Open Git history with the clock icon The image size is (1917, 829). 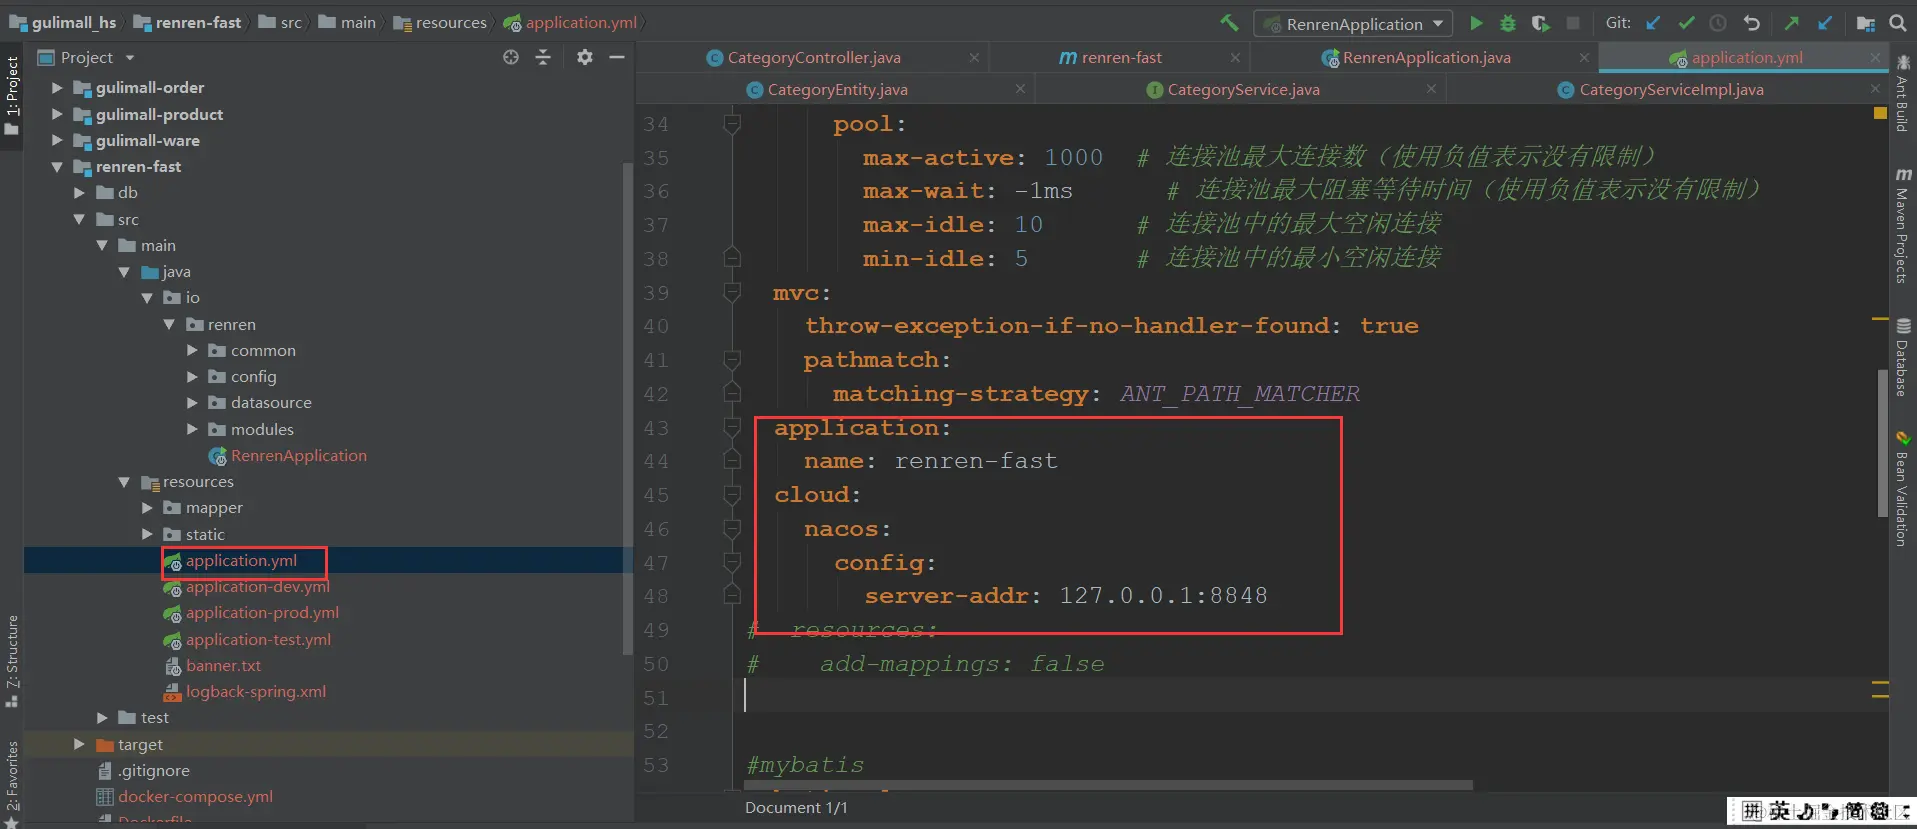tap(1718, 23)
